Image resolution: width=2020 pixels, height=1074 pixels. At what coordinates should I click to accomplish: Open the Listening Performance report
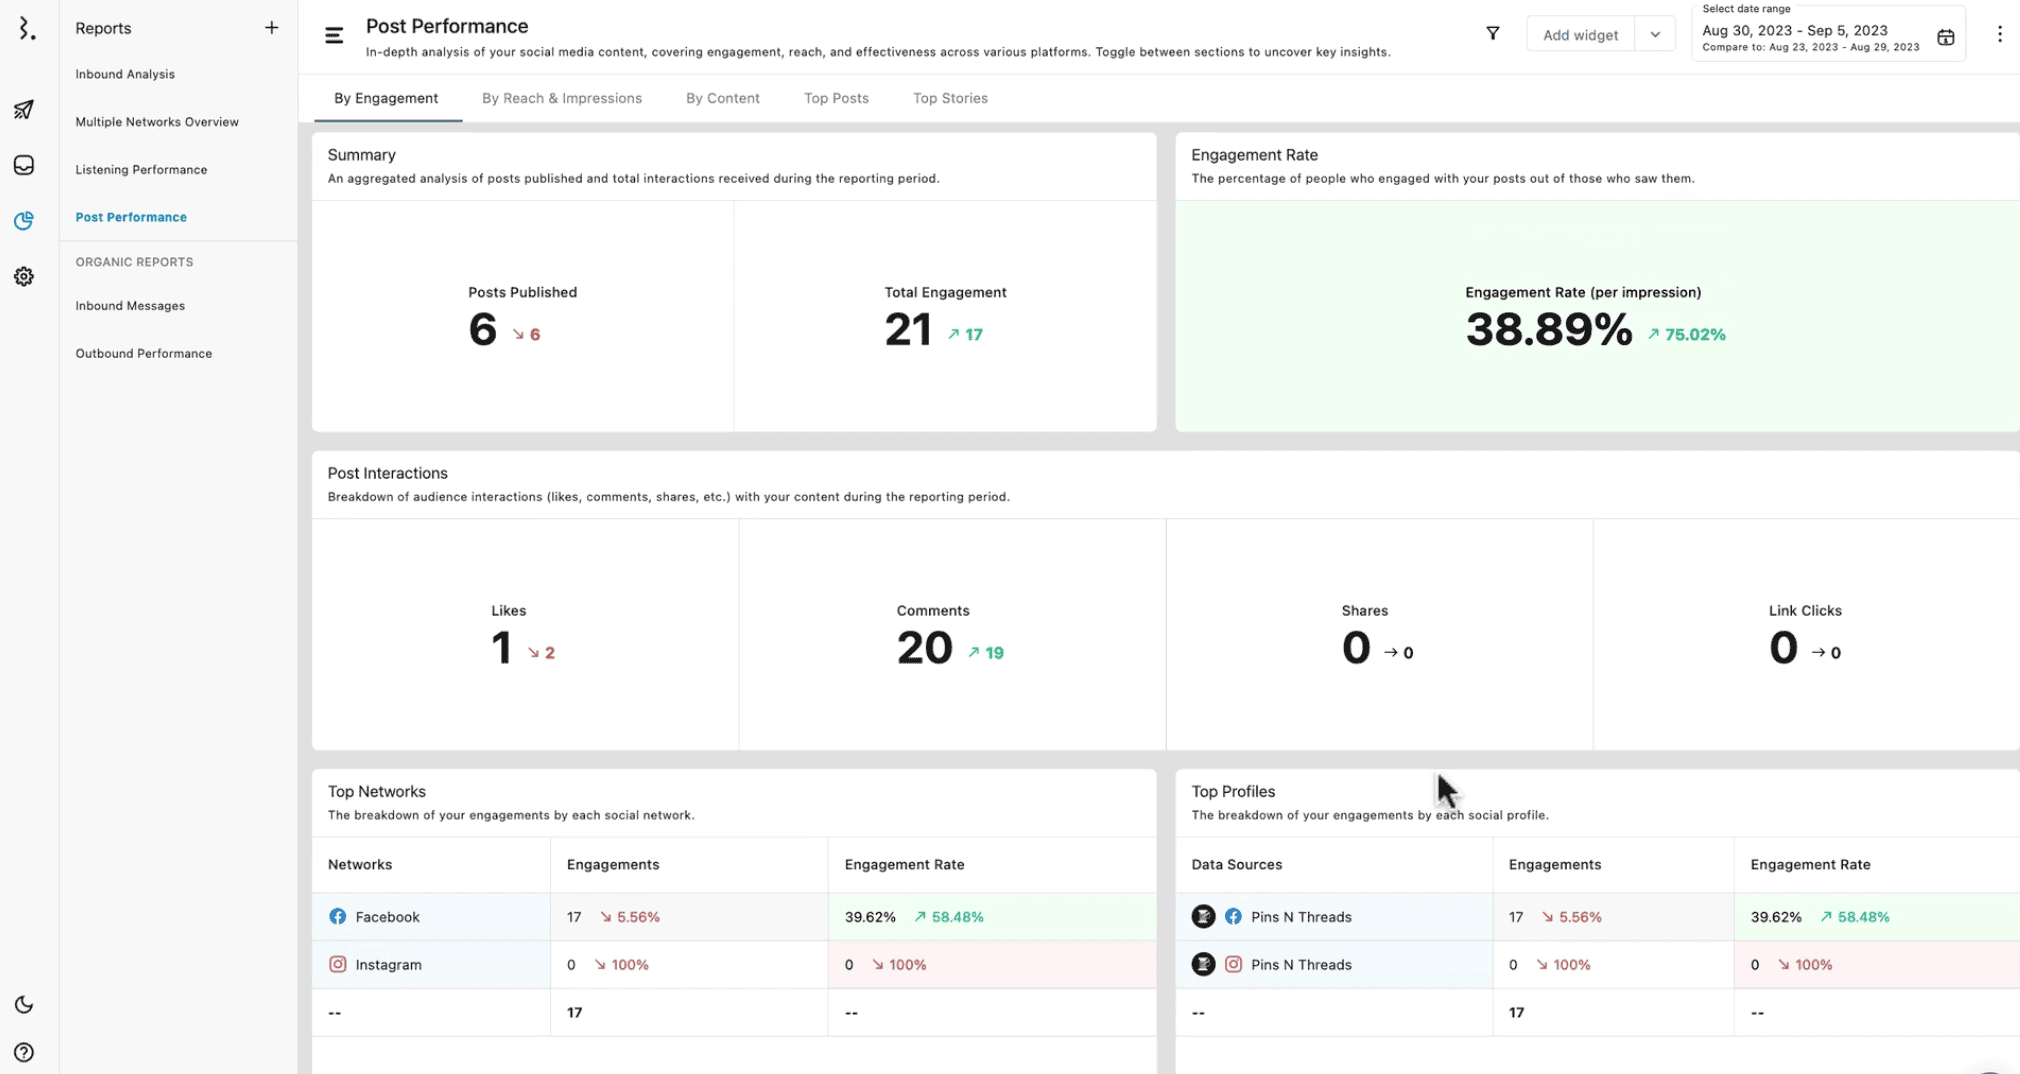click(141, 170)
